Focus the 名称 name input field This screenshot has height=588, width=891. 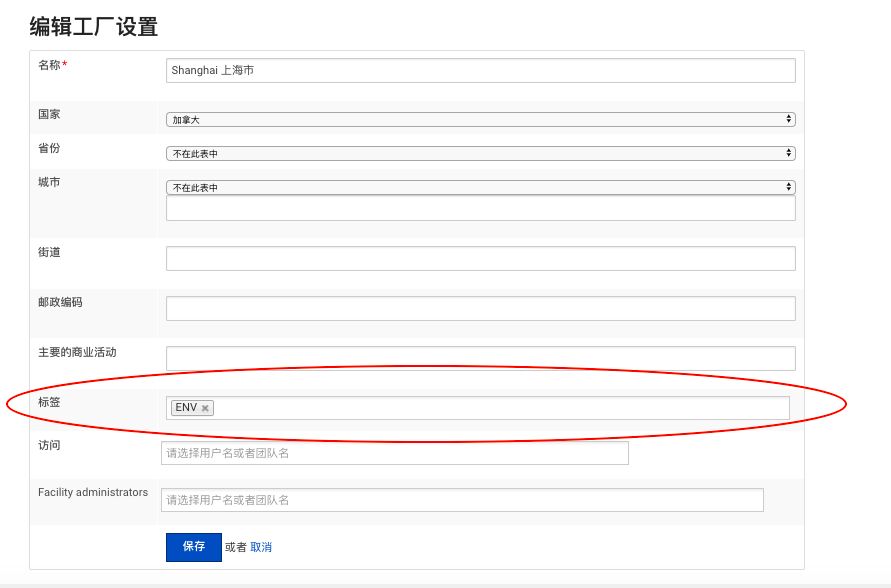pos(480,70)
